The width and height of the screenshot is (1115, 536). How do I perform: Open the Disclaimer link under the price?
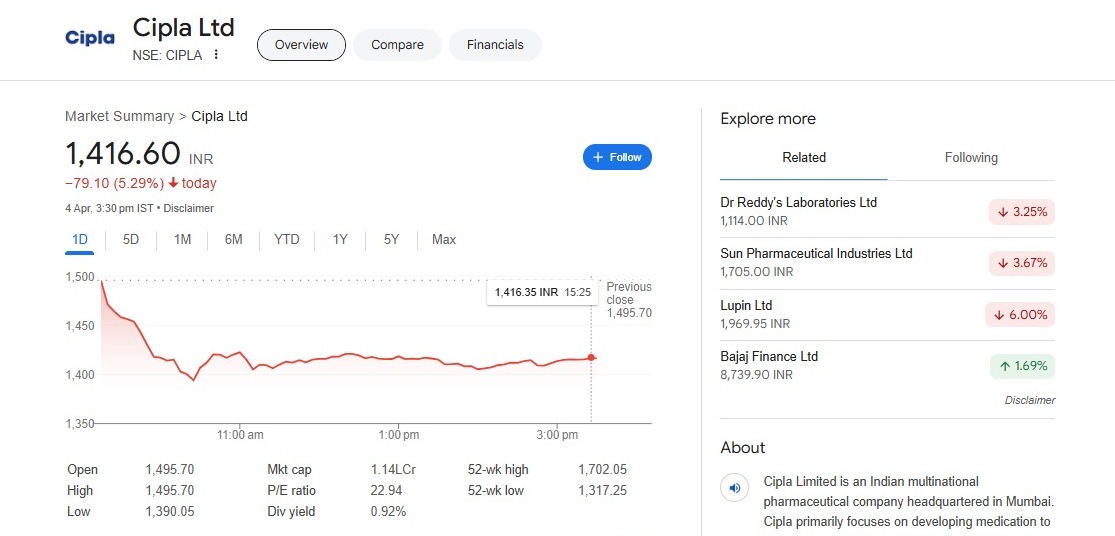tap(188, 208)
